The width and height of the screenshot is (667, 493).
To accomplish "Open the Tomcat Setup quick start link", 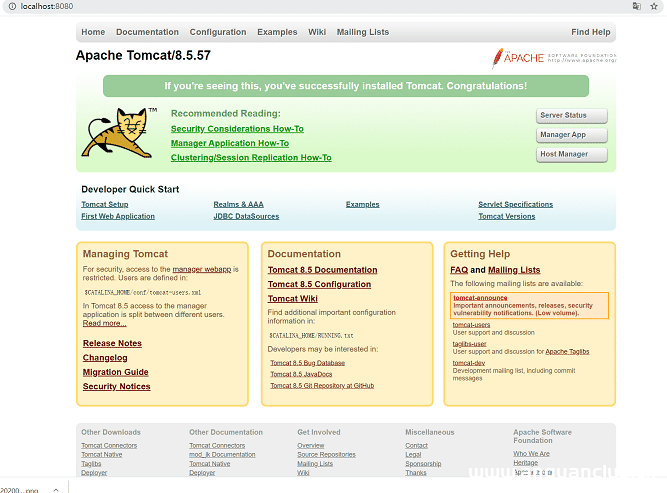I will 105,205.
